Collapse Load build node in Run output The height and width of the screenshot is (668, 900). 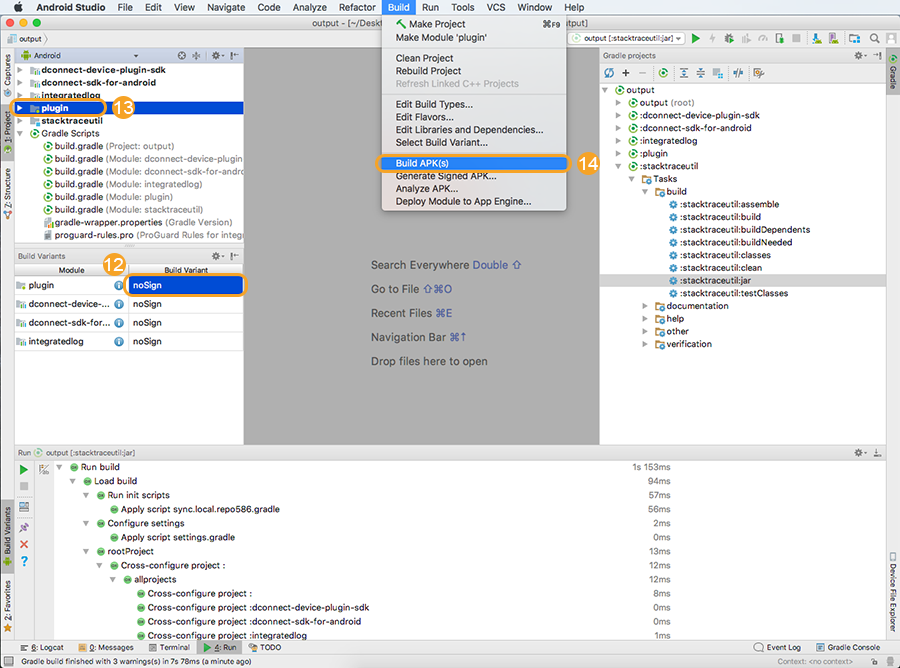(x=72, y=481)
